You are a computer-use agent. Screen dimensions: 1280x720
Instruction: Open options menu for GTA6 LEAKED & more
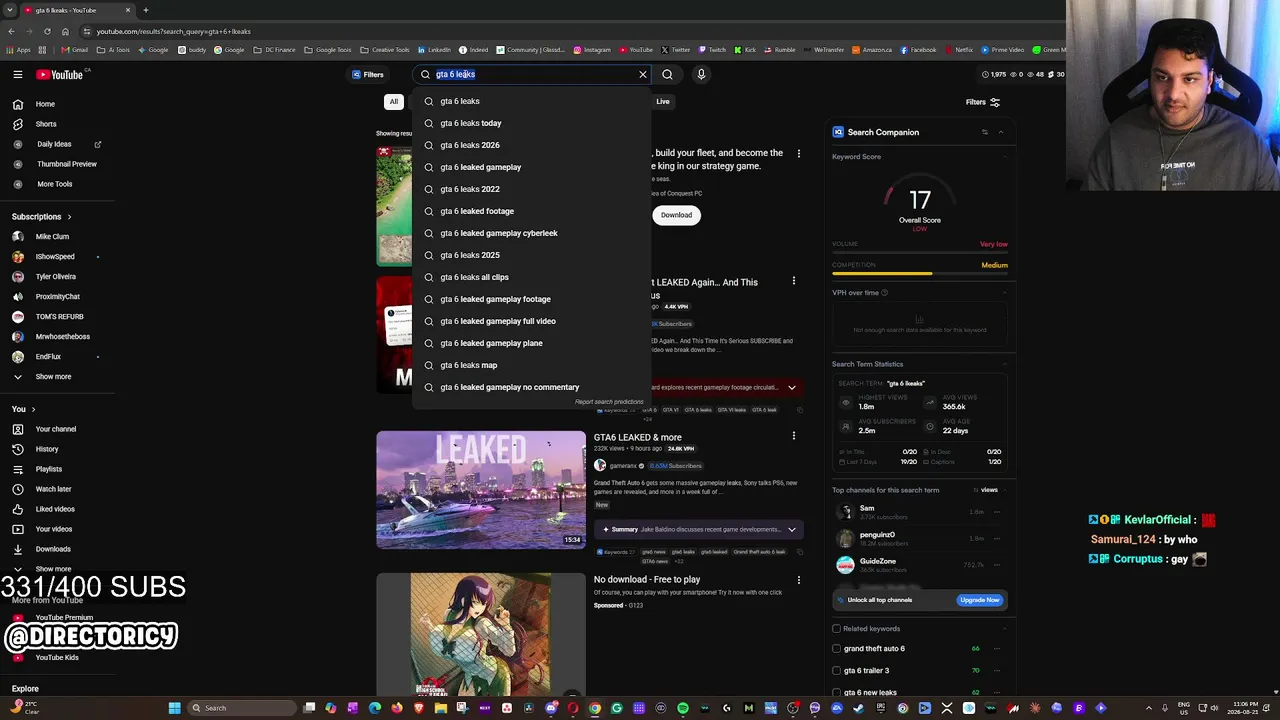tap(794, 436)
